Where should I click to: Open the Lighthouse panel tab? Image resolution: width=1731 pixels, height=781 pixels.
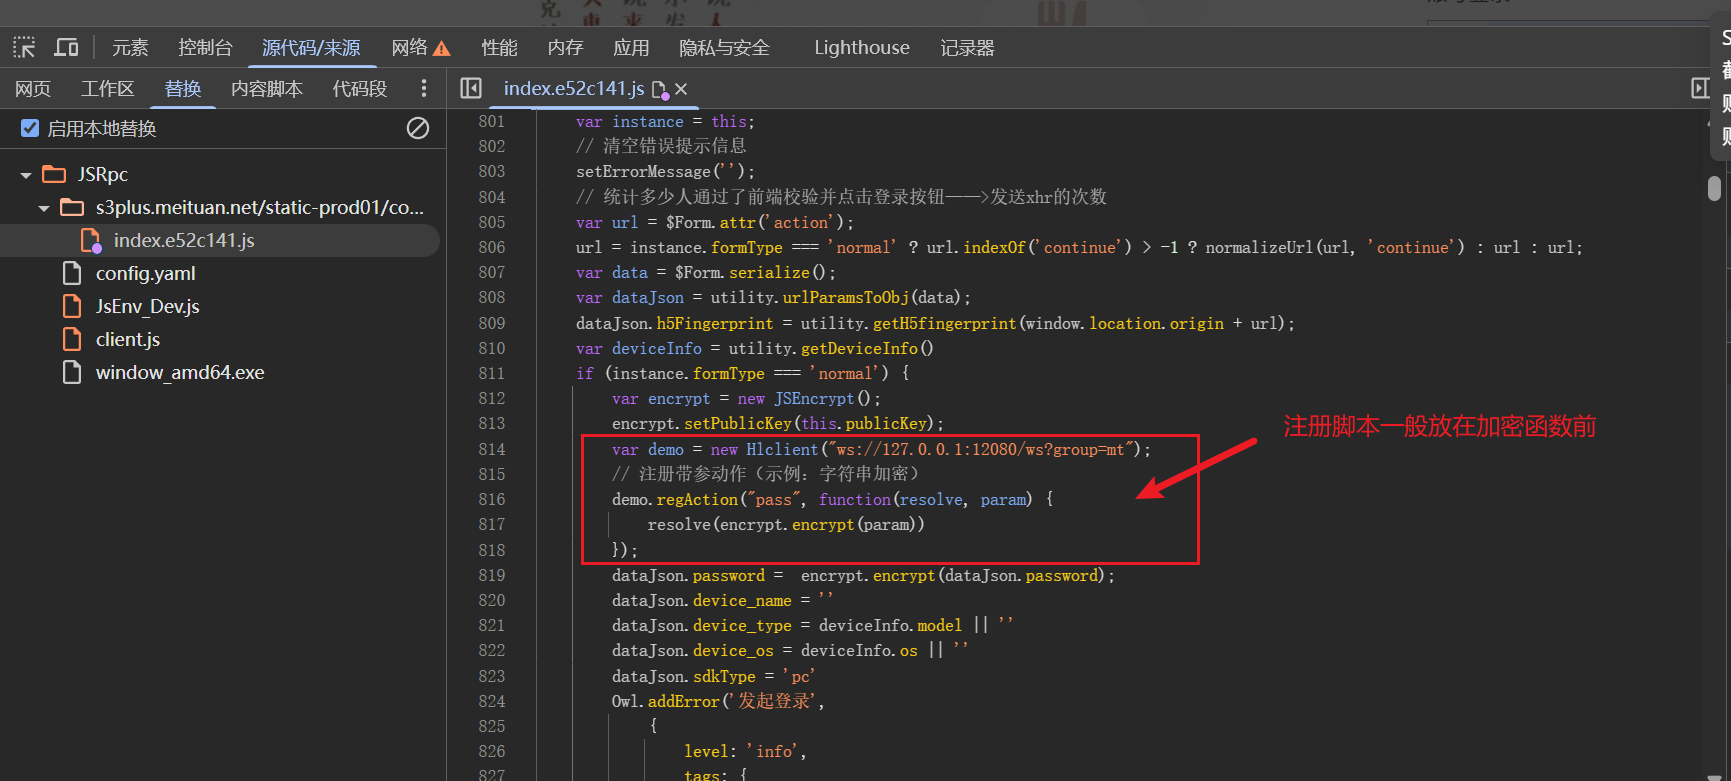[861, 48]
